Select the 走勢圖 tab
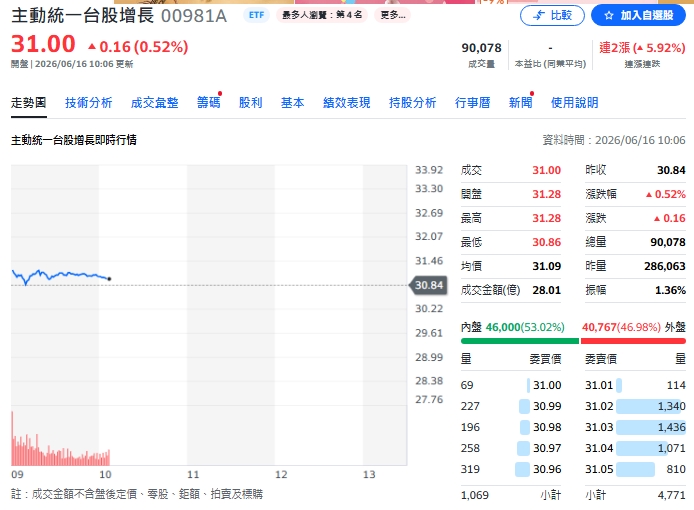This screenshot has height=510, width=694. 29,103
